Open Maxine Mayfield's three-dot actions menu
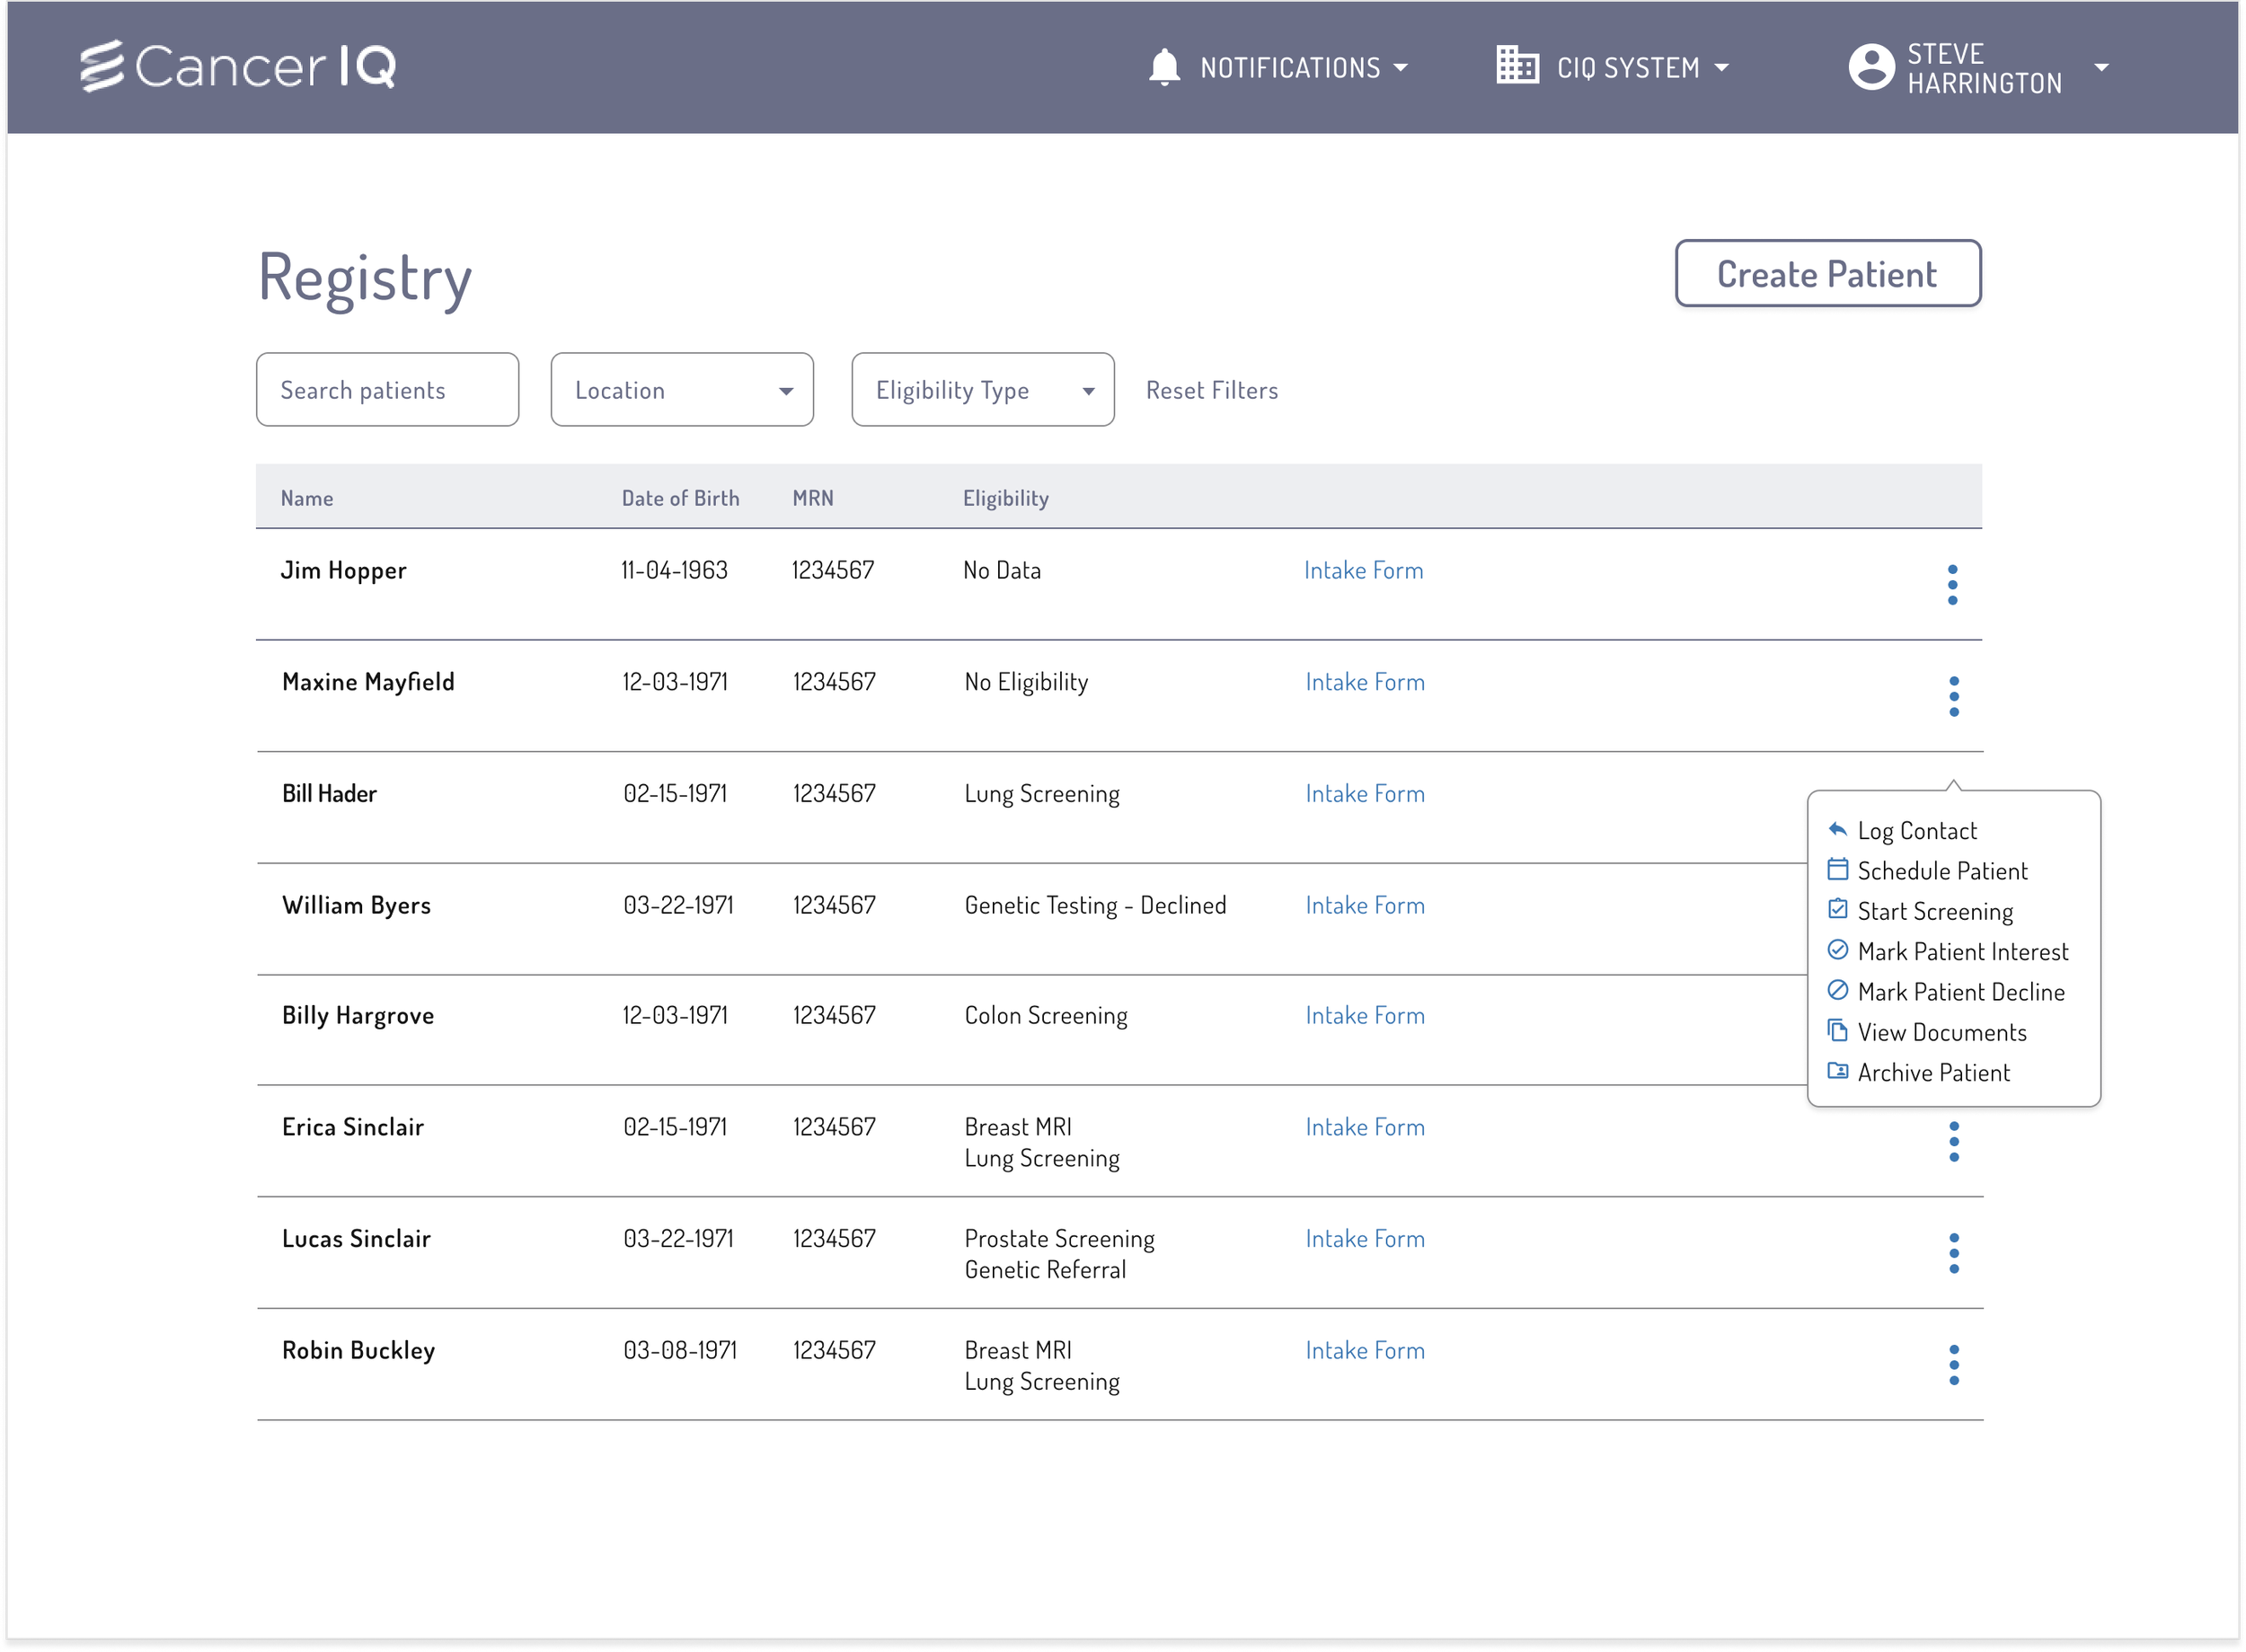Screen dimensions: 2246x1652 click(1953, 696)
